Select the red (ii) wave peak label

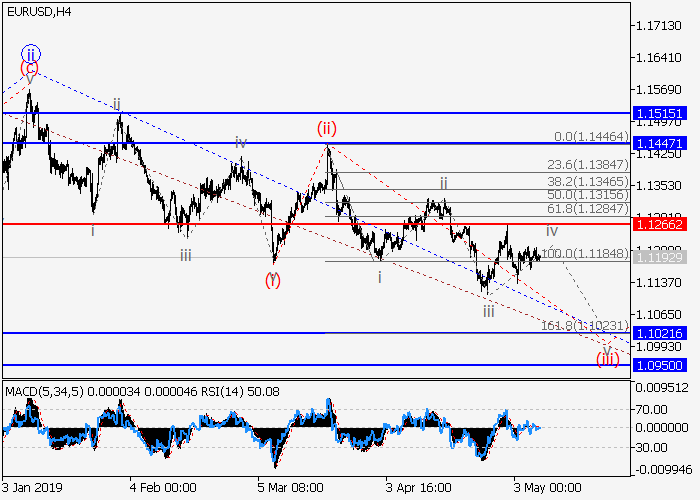click(327, 128)
